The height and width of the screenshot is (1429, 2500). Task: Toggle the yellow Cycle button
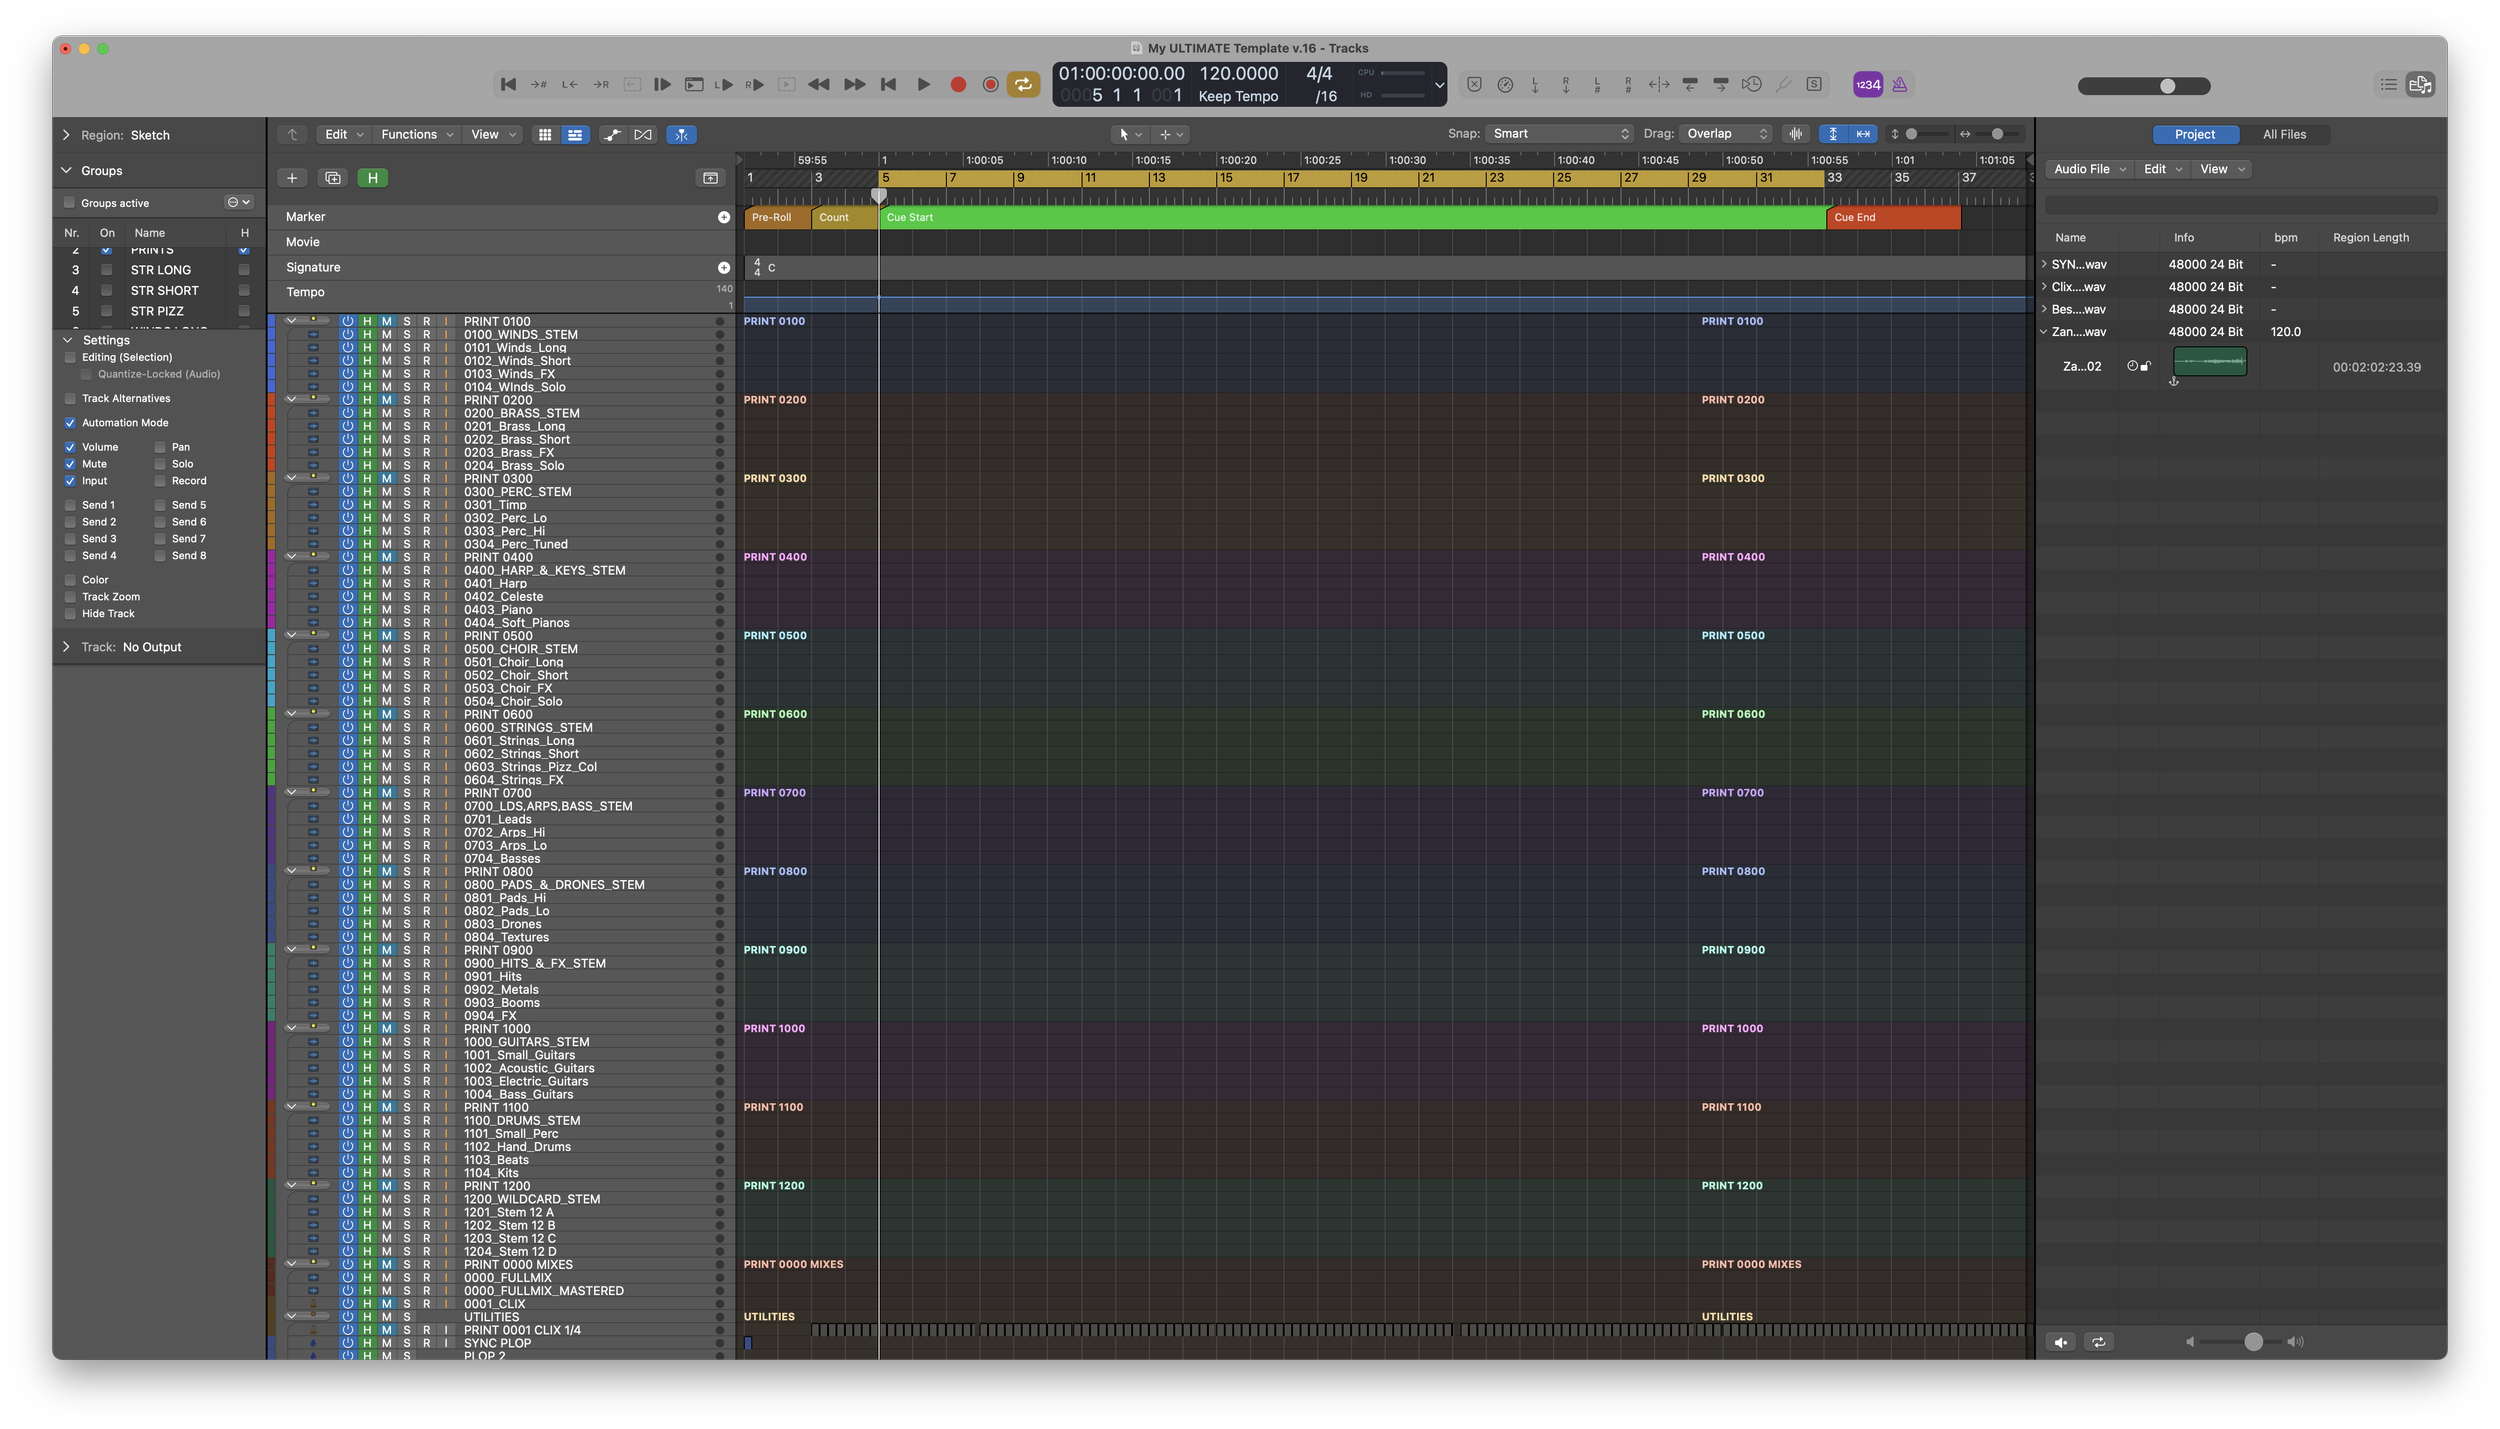[x=1022, y=85]
